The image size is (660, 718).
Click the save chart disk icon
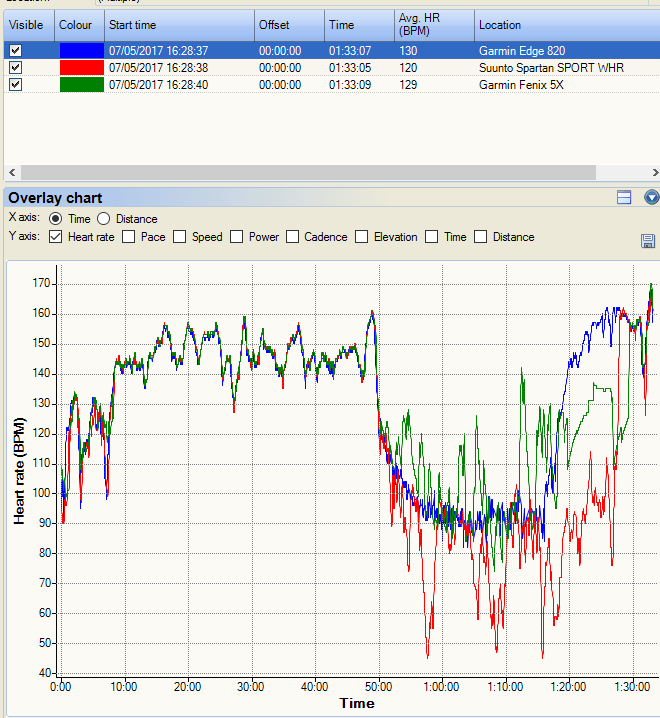click(x=648, y=241)
